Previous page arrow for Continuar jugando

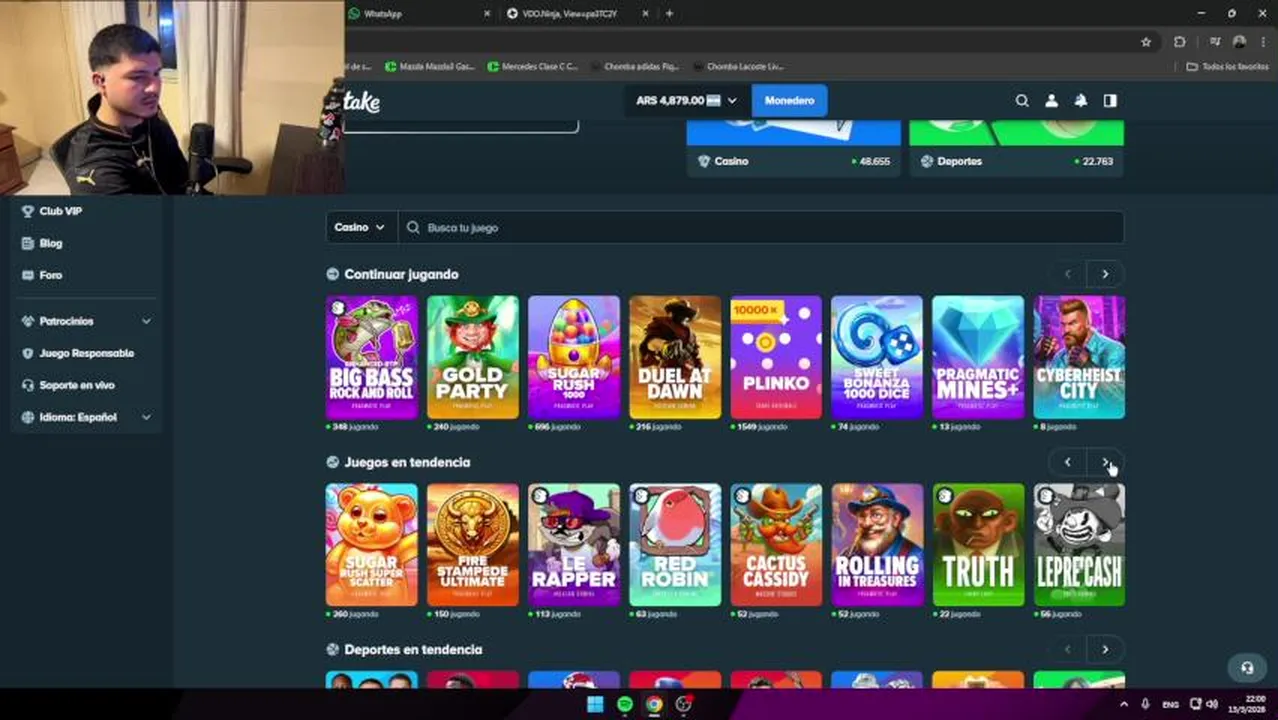[x=1067, y=274]
